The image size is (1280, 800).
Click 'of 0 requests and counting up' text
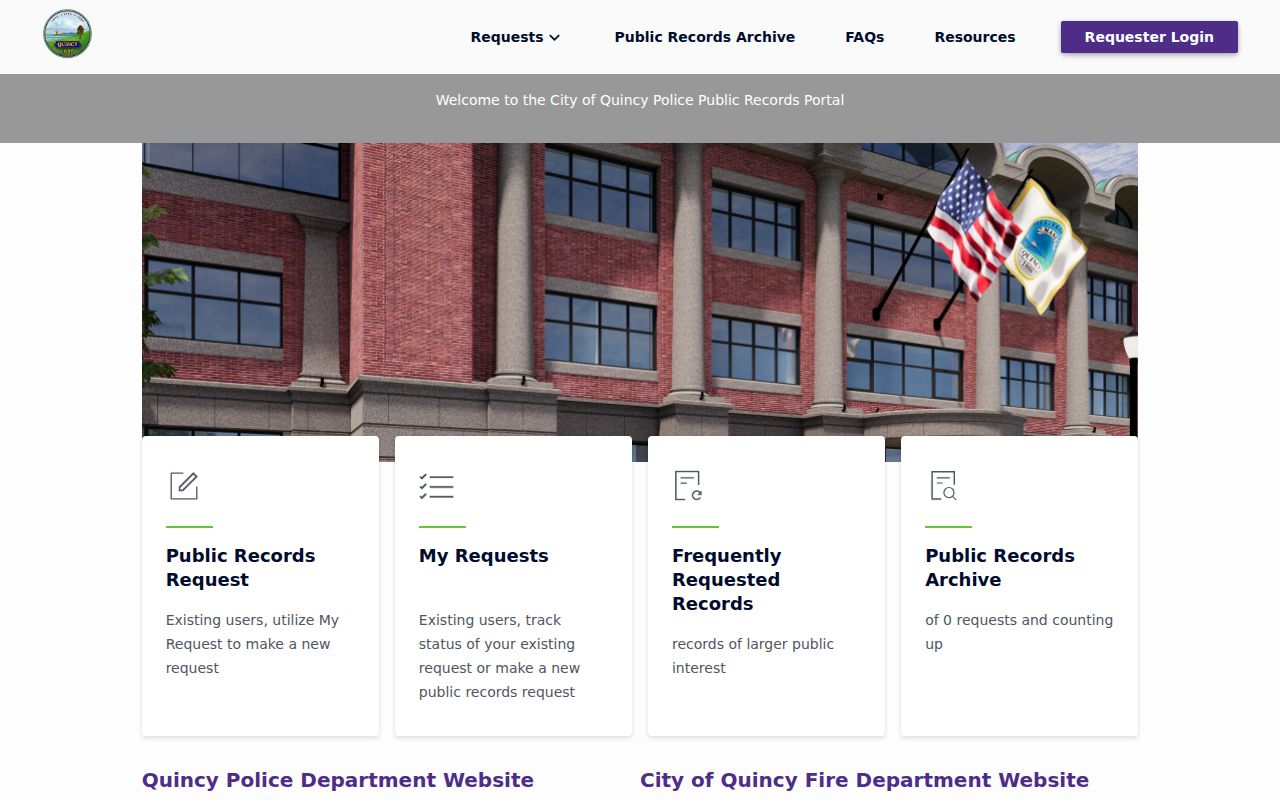(1019, 632)
